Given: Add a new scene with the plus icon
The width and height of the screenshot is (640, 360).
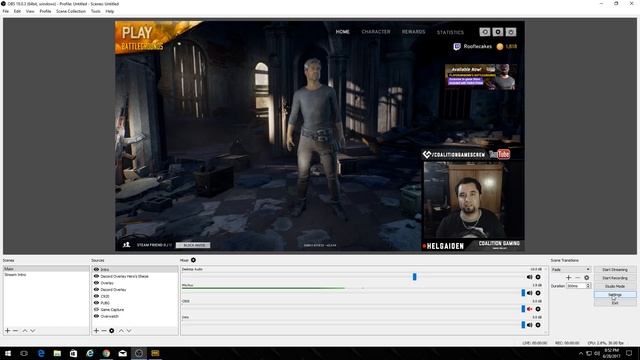Looking at the screenshot, I should (7, 331).
